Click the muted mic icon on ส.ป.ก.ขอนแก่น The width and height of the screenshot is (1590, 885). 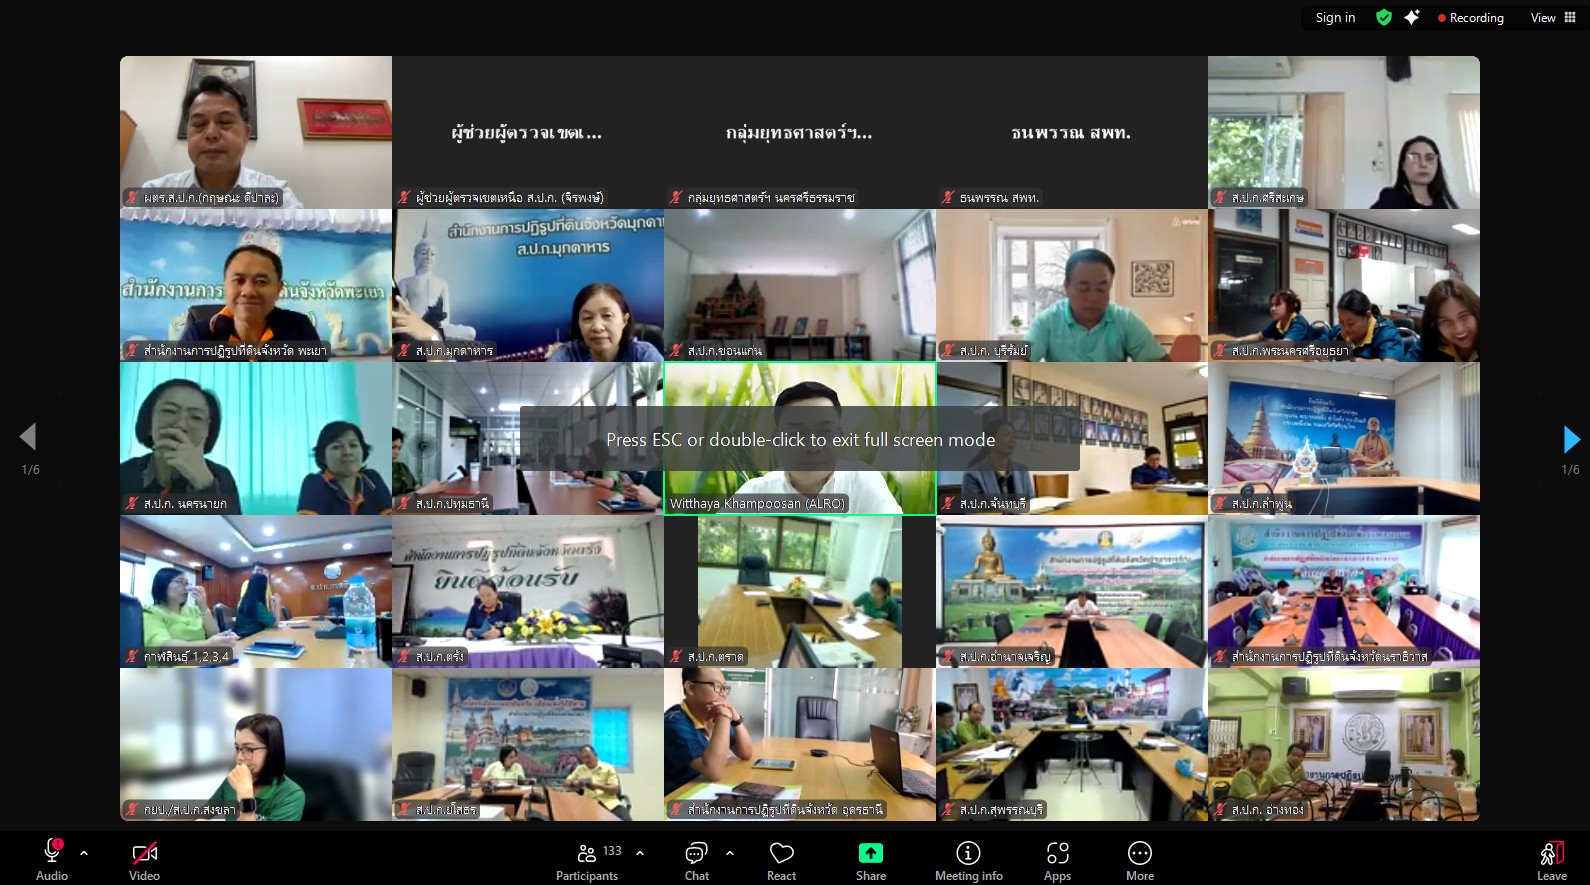tap(676, 351)
